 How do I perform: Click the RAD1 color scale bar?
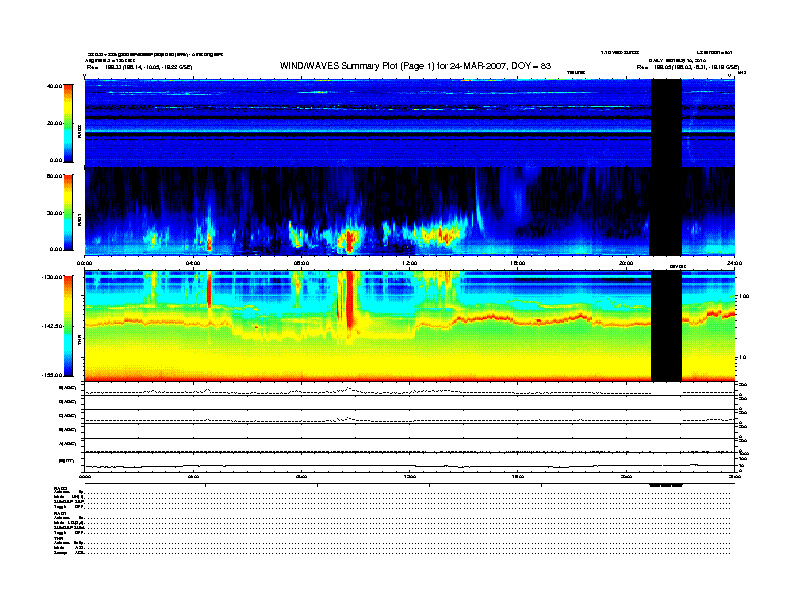[x=68, y=212]
